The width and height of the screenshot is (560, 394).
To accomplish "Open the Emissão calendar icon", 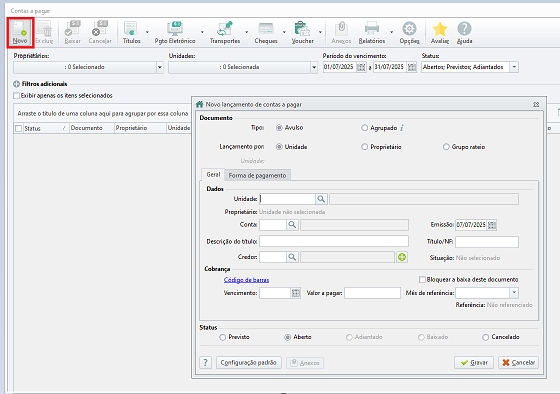I will coord(492,225).
